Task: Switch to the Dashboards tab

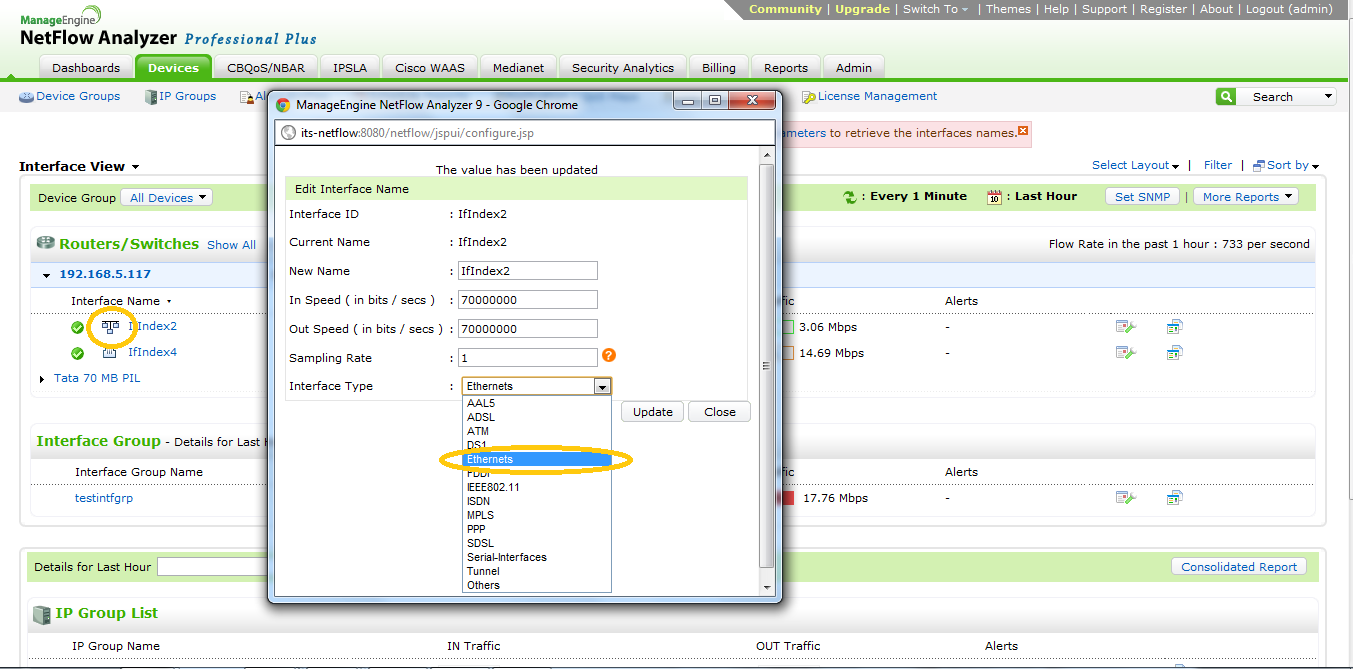Action: (x=86, y=68)
